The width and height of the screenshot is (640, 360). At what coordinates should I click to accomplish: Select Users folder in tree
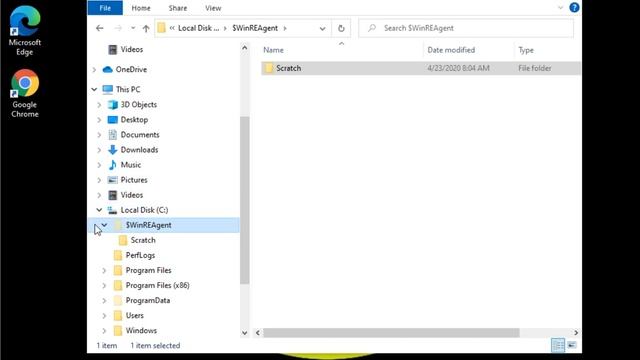point(134,315)
